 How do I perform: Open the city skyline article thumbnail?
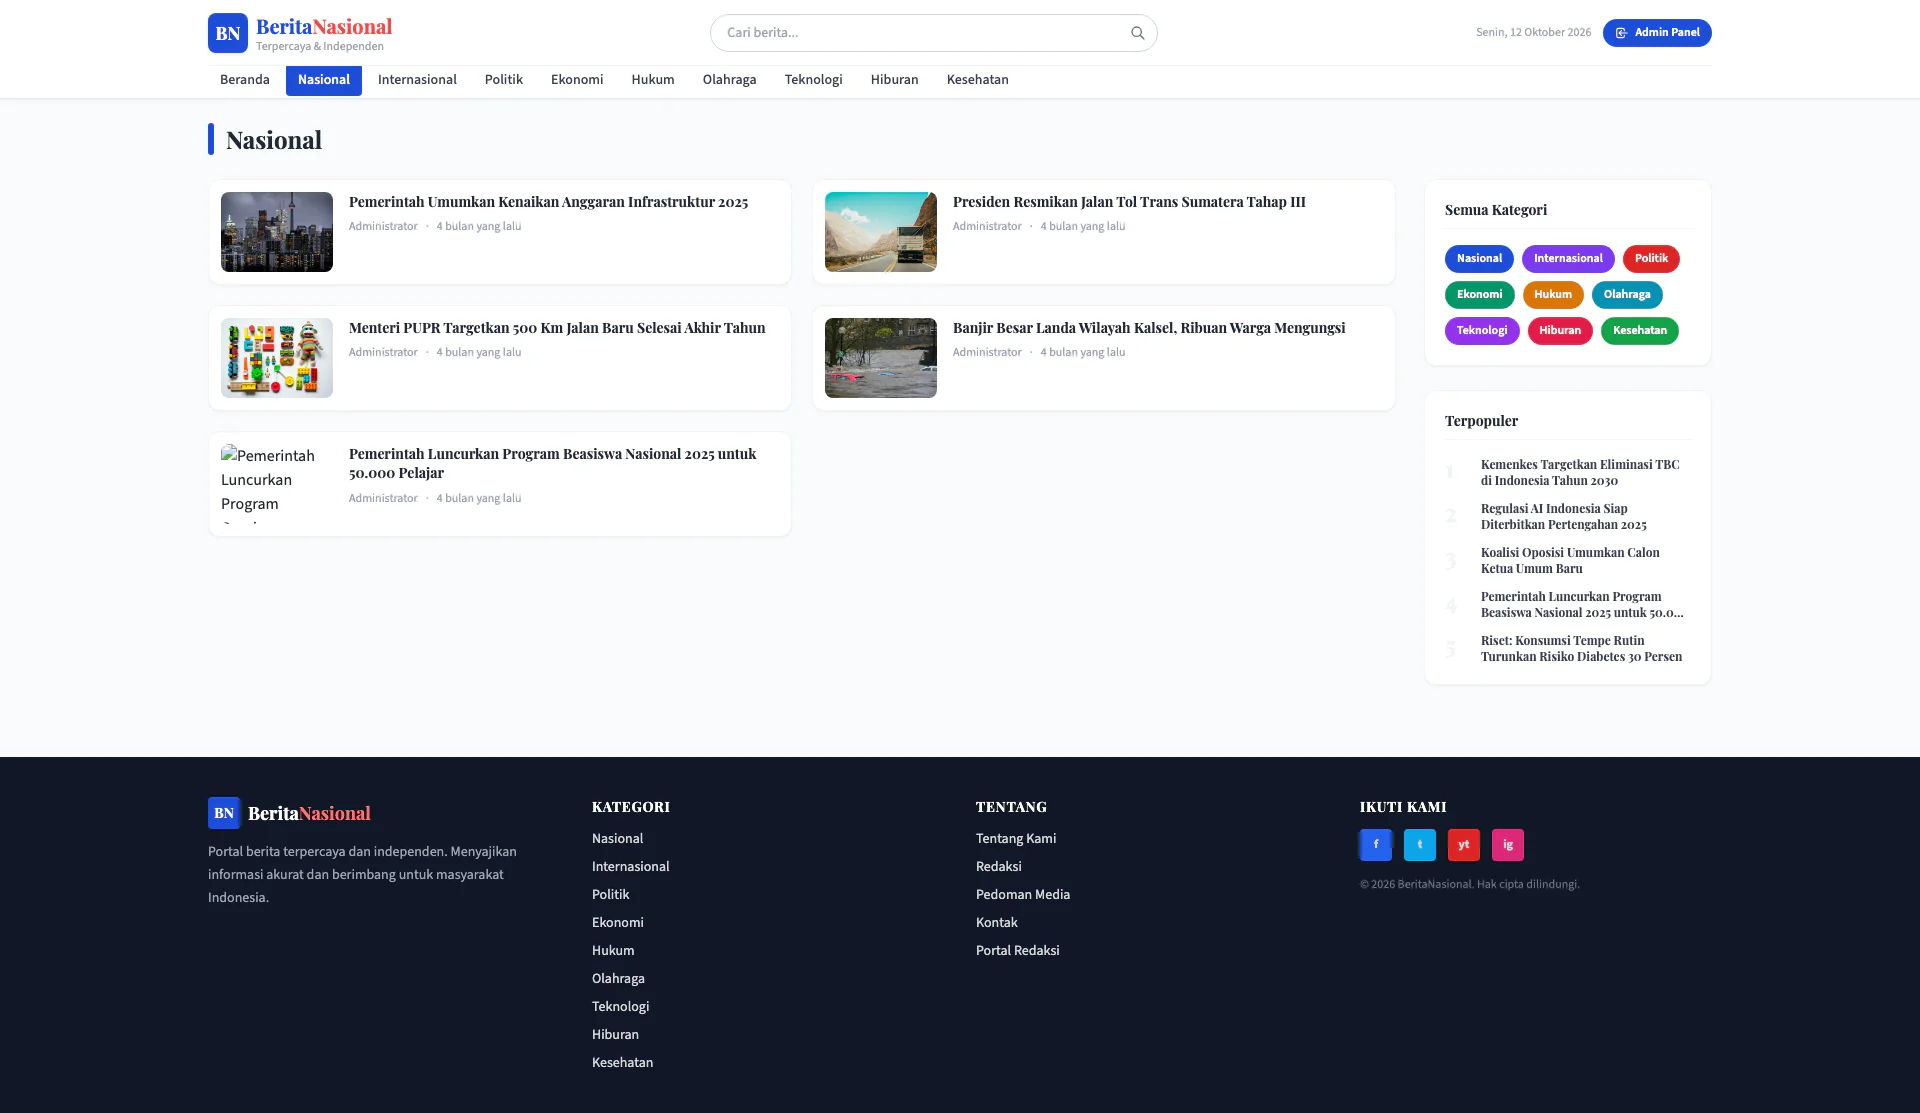pos(277,232)
